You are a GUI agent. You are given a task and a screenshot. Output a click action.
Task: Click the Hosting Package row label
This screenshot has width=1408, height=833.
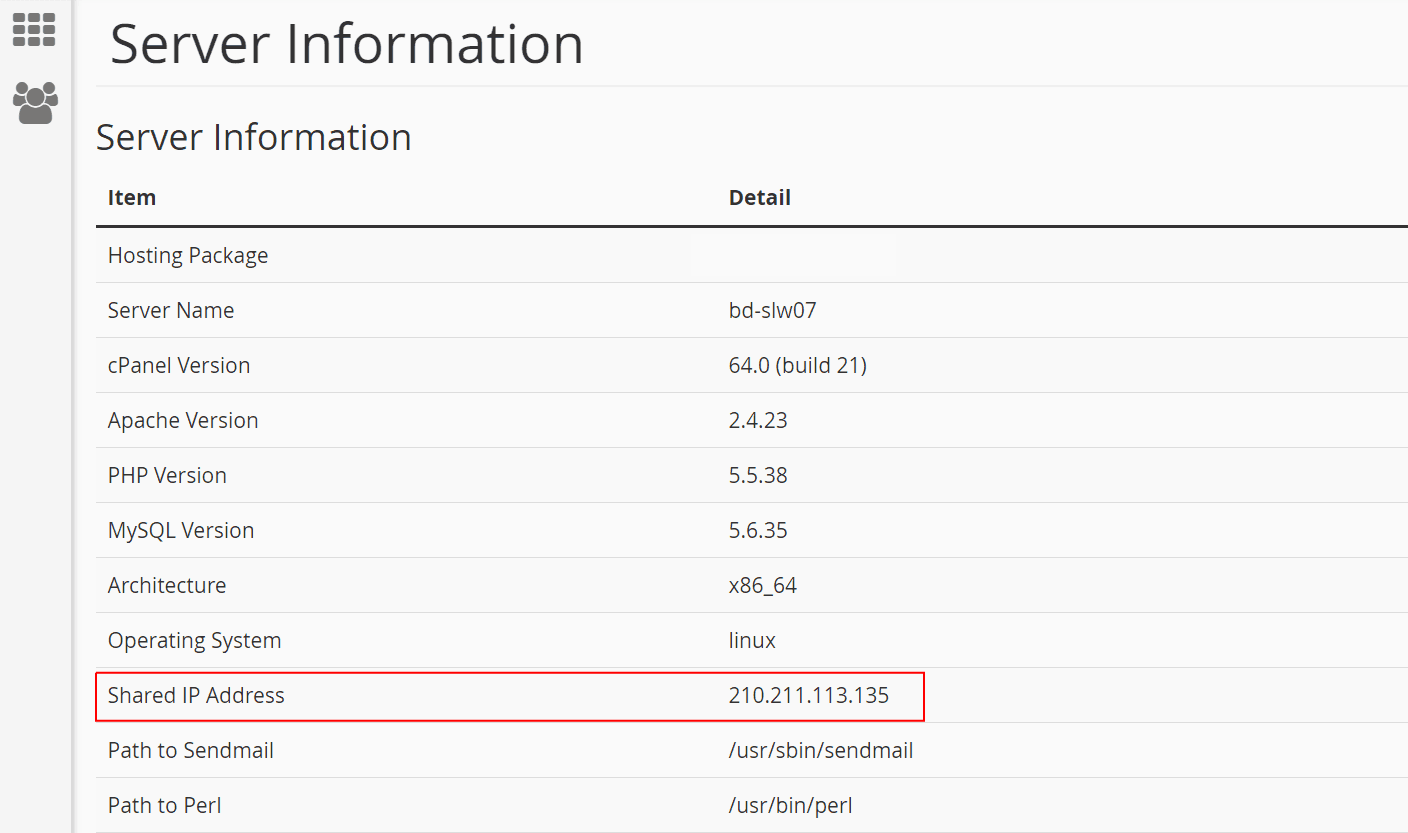[x=188, y=255]
